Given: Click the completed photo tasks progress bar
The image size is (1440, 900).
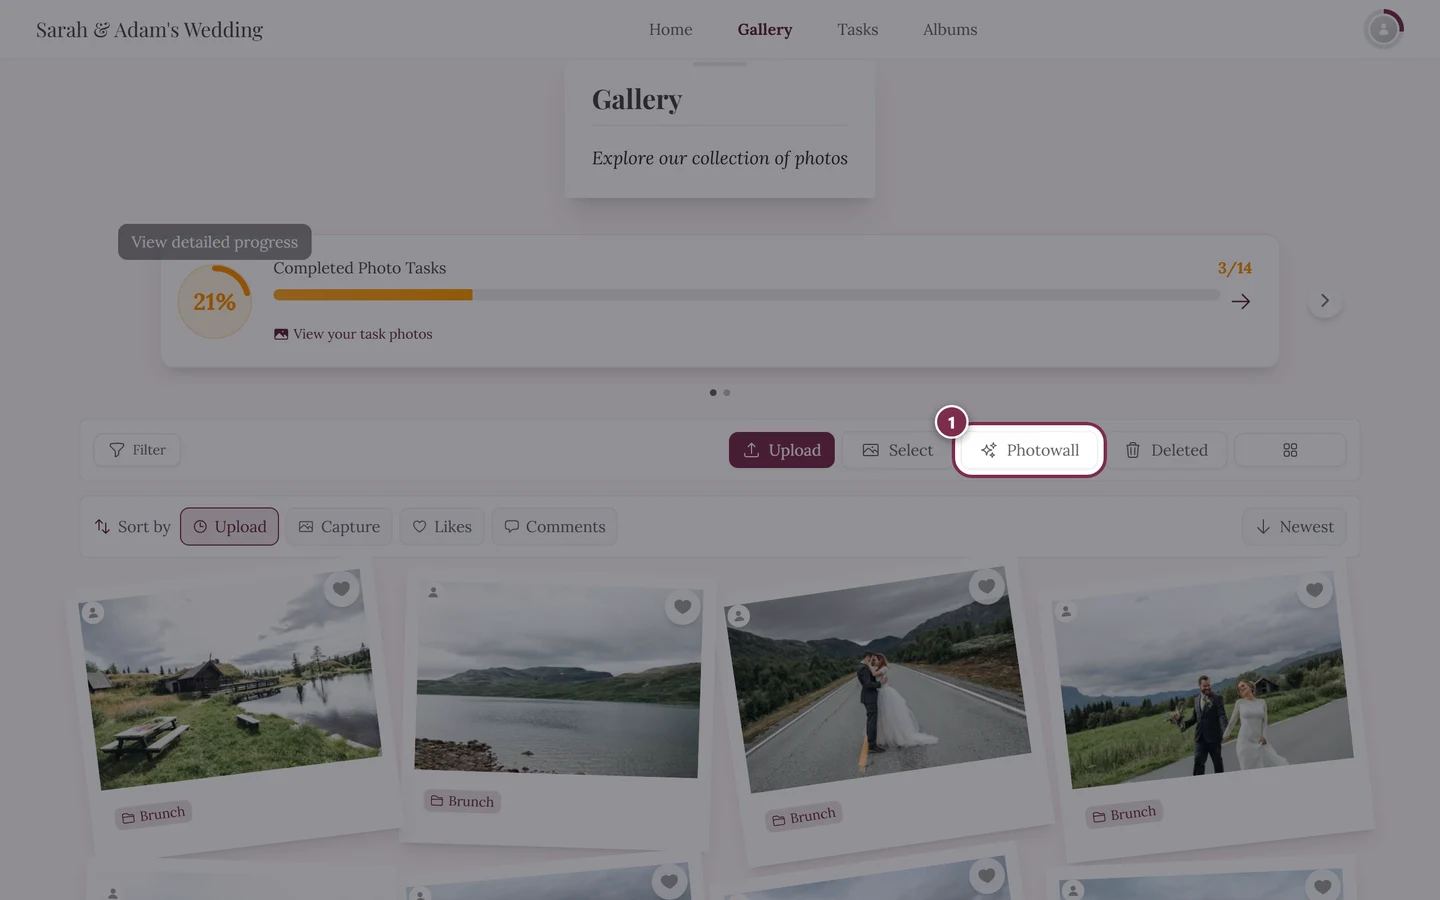Looking at the screenshot, I should pyautogui.click(x=746, y=295).
